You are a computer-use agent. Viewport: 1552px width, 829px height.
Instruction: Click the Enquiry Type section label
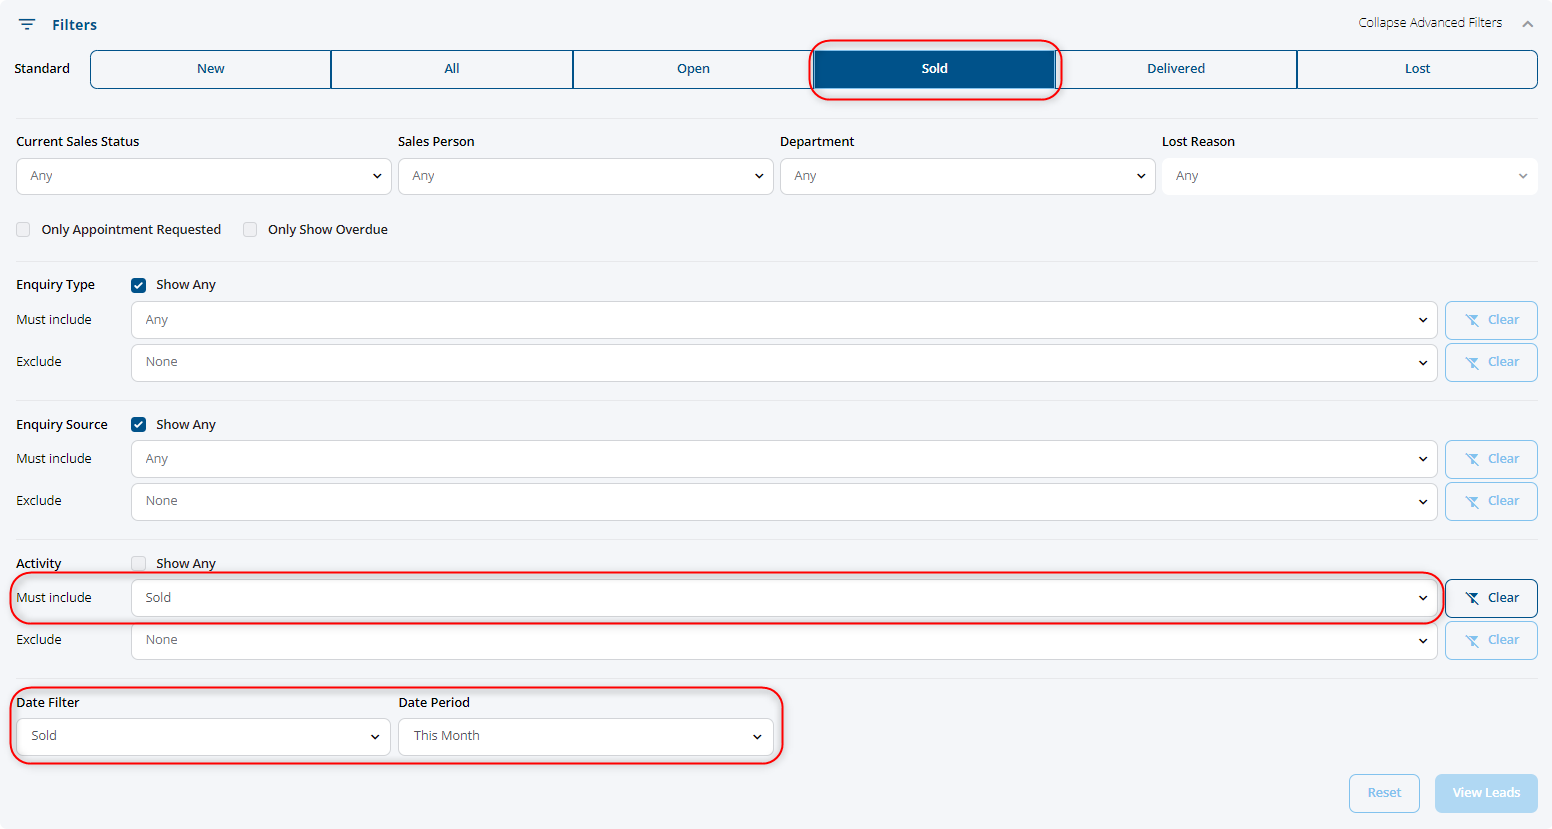click(x=56, y=285)
